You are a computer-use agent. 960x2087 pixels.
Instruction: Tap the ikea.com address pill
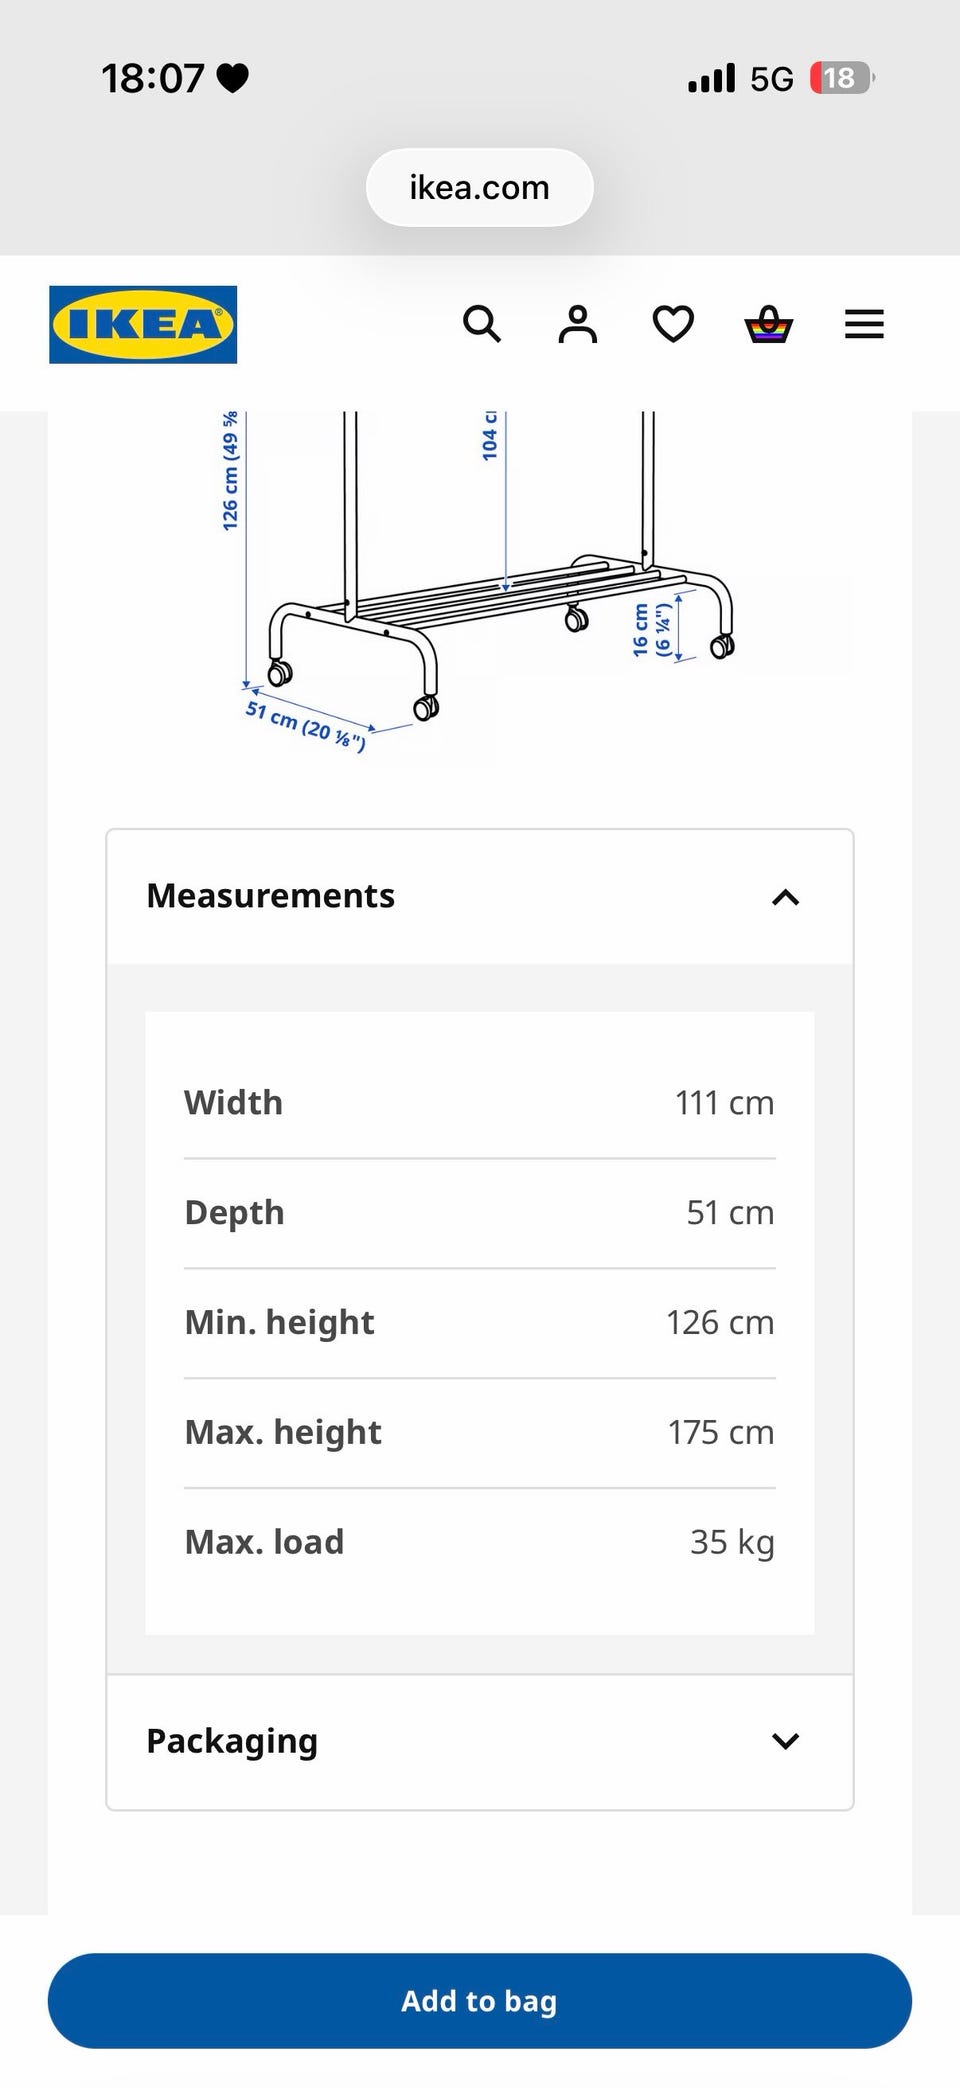[480, 187]
